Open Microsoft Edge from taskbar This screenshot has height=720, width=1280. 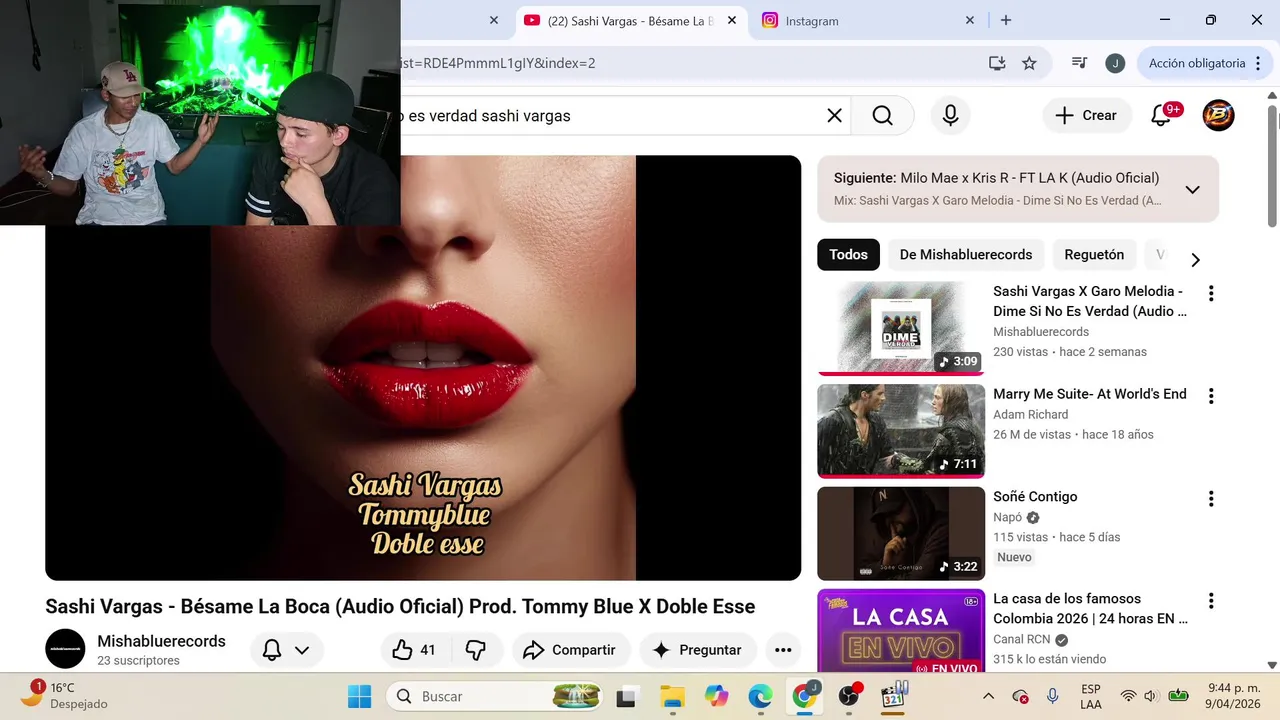(x=760, y=696)
